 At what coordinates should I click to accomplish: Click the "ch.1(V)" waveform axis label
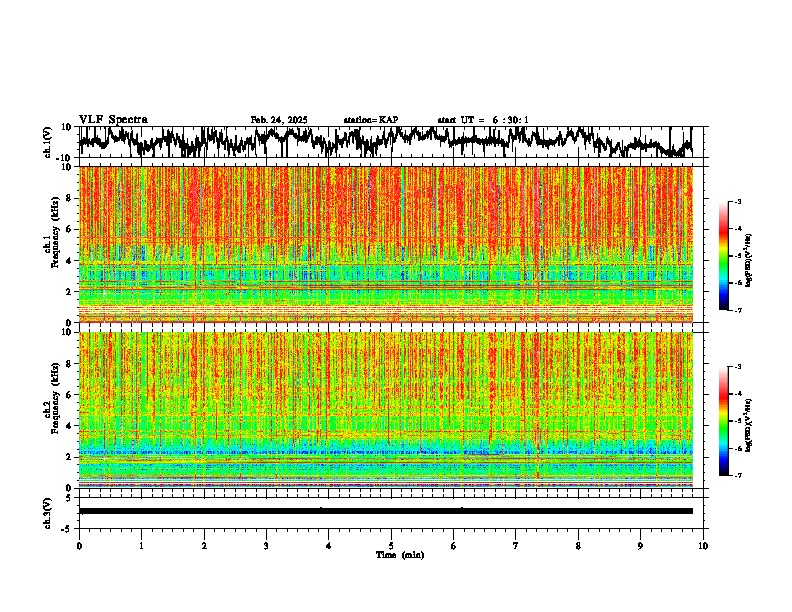48,142
